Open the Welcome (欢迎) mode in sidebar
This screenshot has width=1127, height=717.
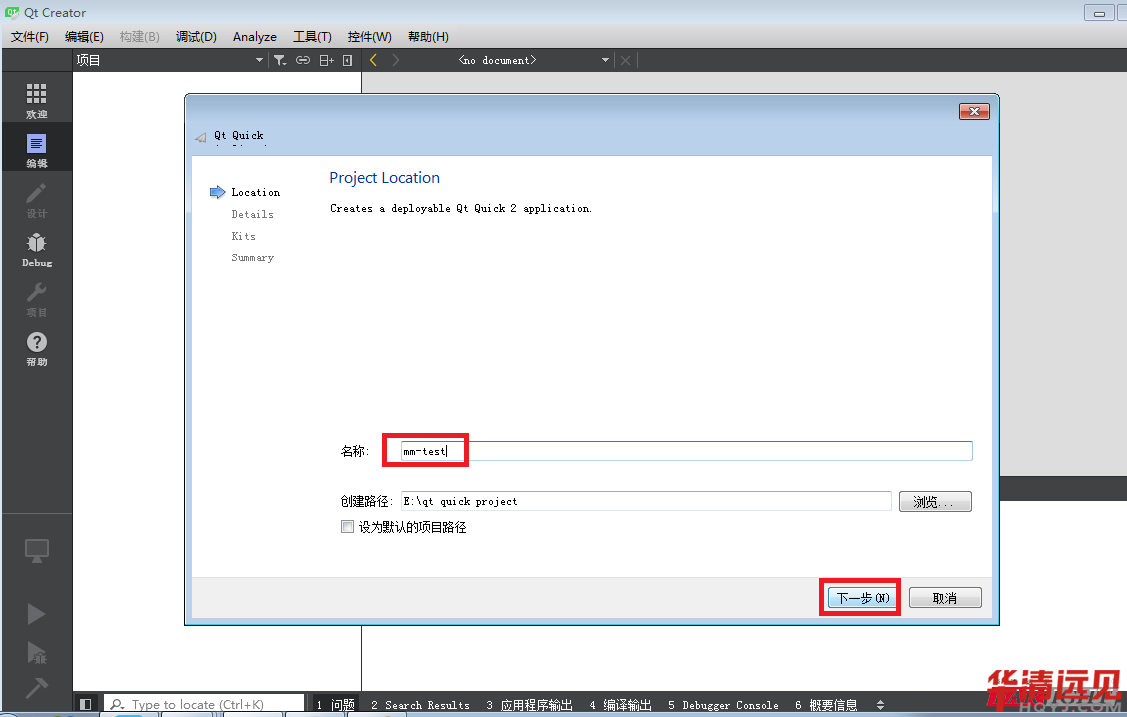tap(37, 100)
